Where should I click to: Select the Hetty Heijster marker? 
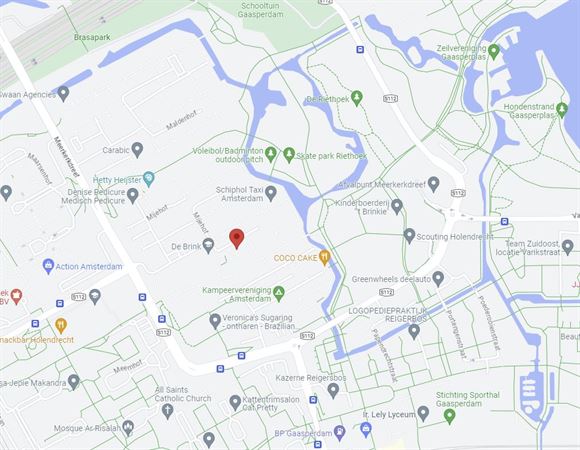click(x=149, y=180)
